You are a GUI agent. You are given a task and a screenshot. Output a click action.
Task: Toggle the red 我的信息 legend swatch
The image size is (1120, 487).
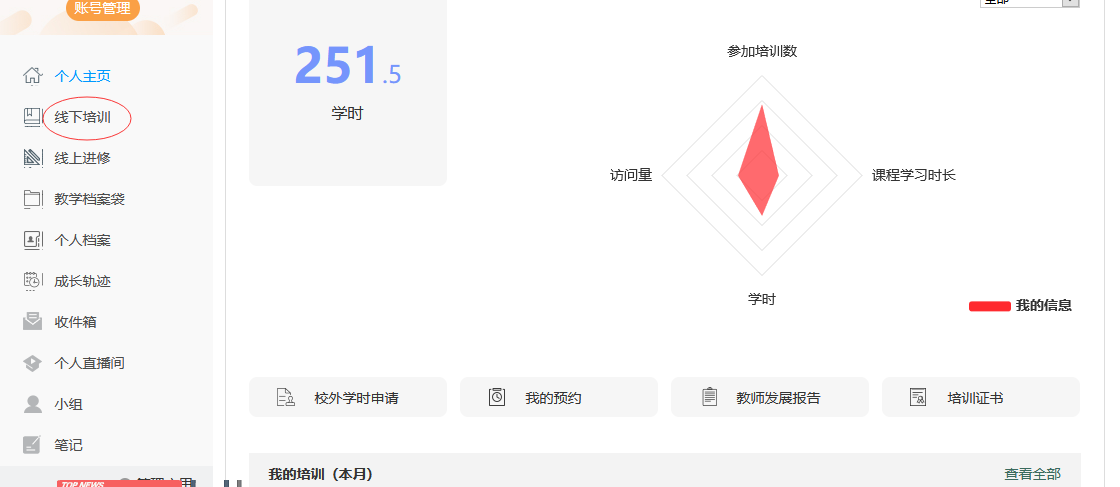(x=989, y=306)
